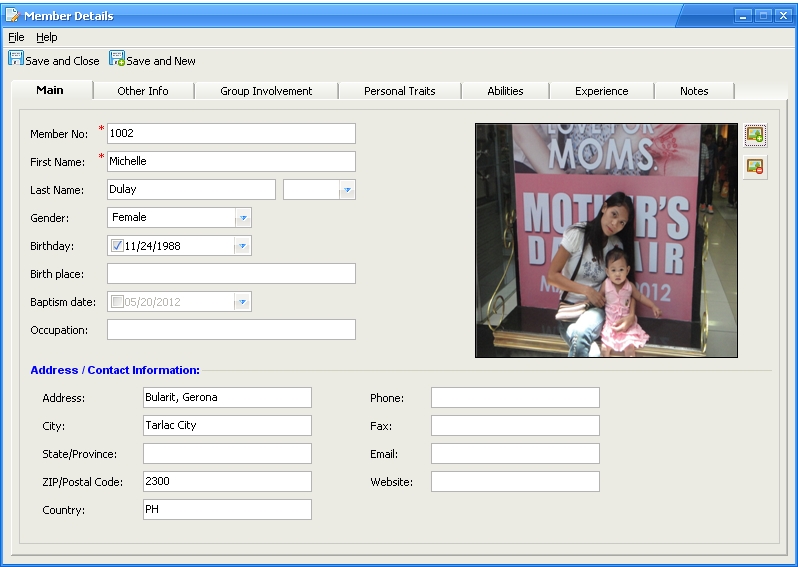
Task: Switch to the Group Involvement tab
Action: pyautogui.click(x=266, y=91)
